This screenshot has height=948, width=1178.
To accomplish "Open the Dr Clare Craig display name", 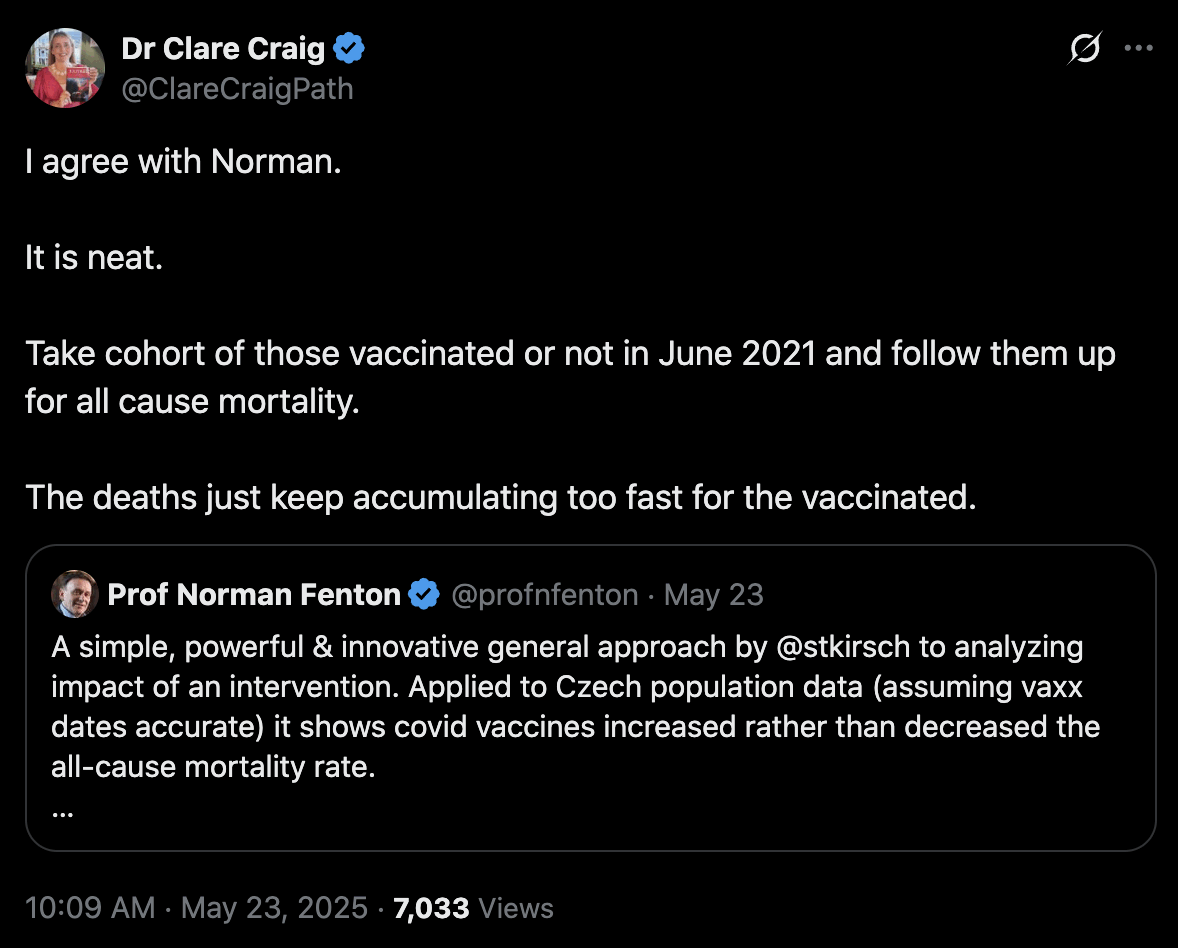I will click(223, 48).
